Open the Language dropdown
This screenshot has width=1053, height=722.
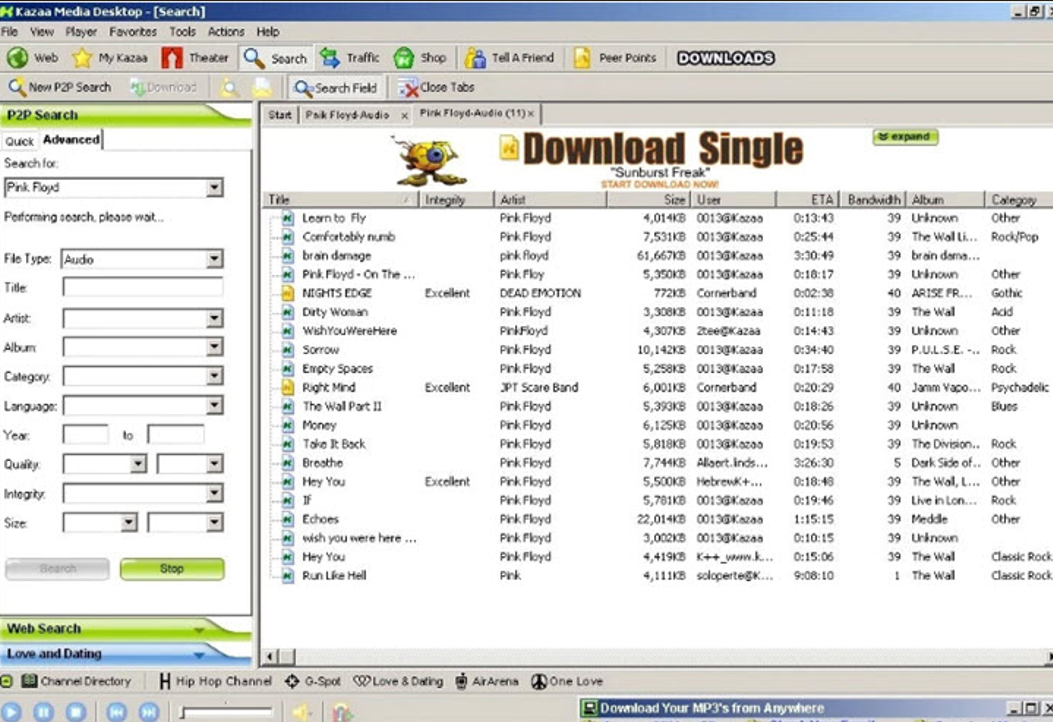(x=214, y=406)
